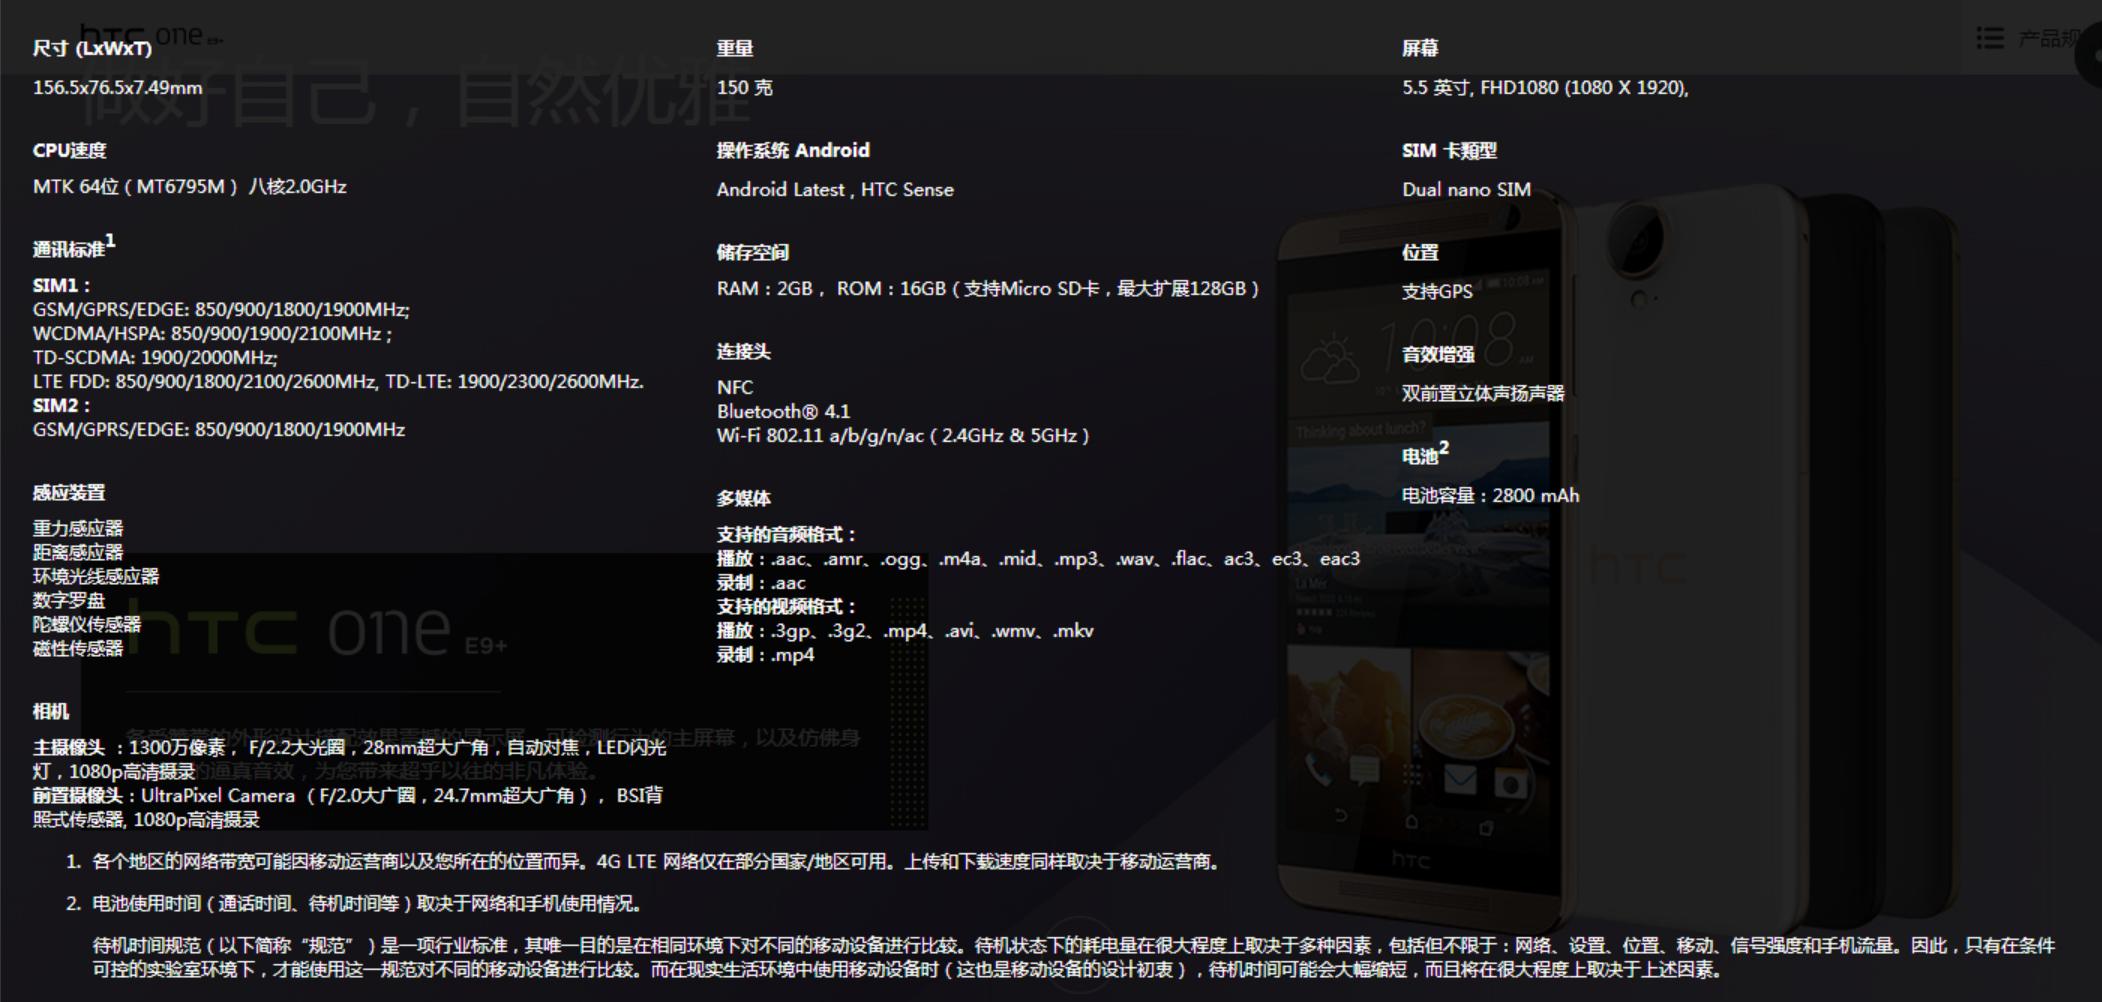Select the 通讯标准 heading
The image size is (2102, 1002).
[74, 246]
